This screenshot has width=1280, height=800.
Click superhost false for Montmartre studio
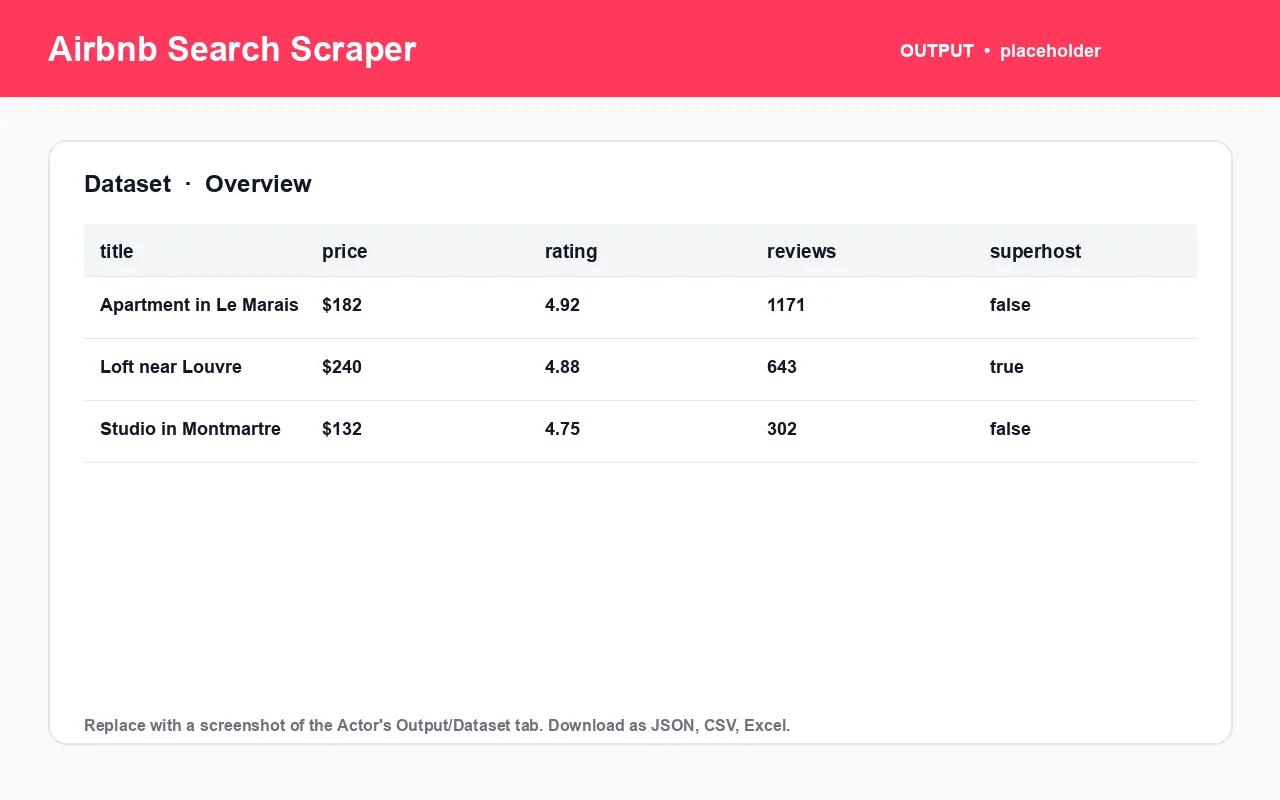(x=1010, y=429)
